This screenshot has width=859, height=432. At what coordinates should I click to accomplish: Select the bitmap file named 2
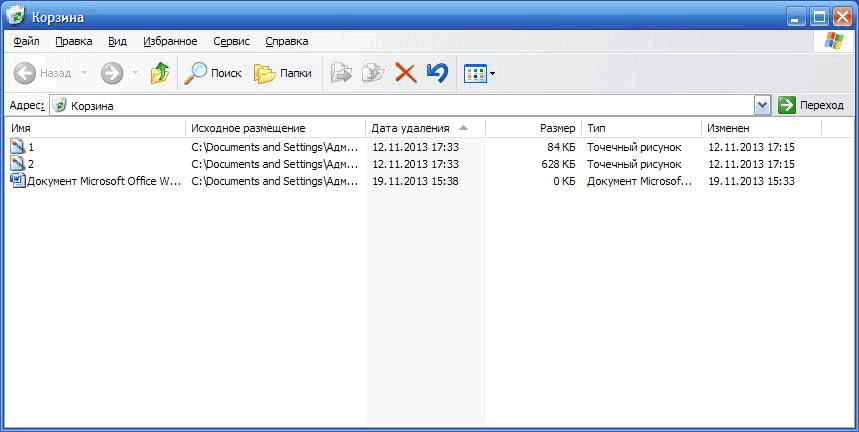(31, 164)
